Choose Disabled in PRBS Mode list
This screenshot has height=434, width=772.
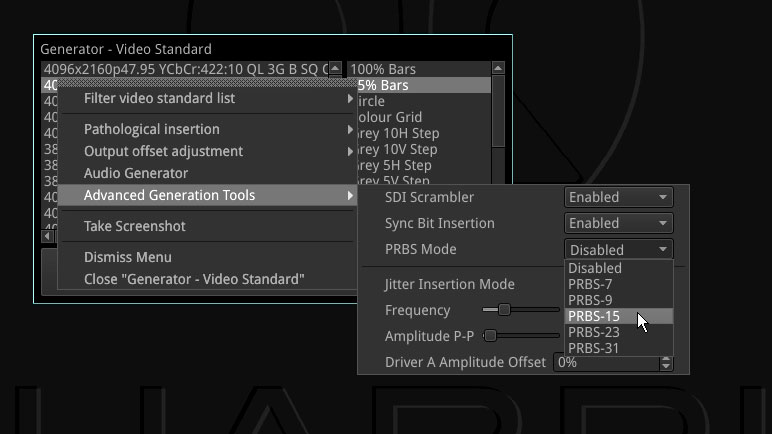point(618,268)
